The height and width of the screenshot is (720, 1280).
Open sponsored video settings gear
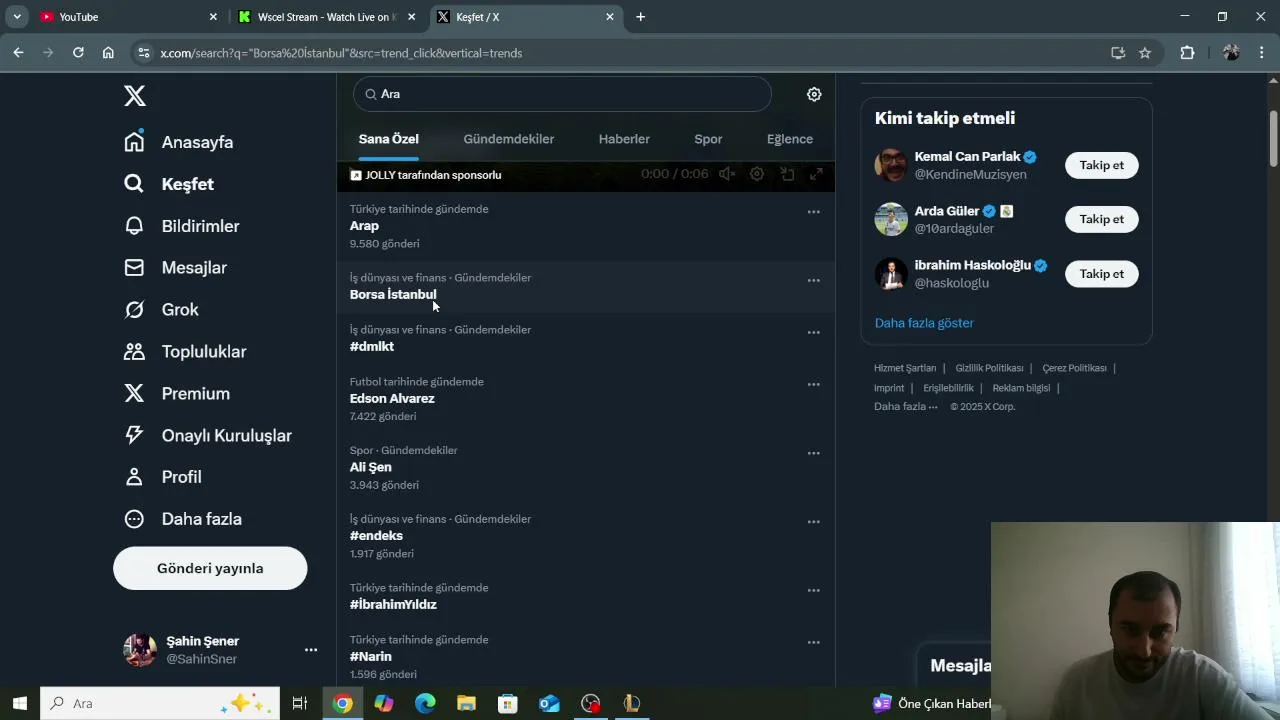757,174
